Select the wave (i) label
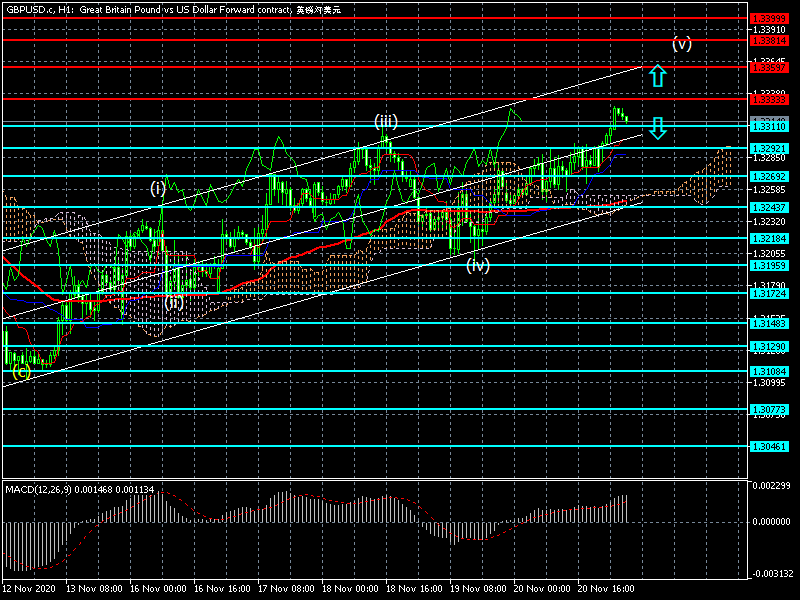 point(158,189)
